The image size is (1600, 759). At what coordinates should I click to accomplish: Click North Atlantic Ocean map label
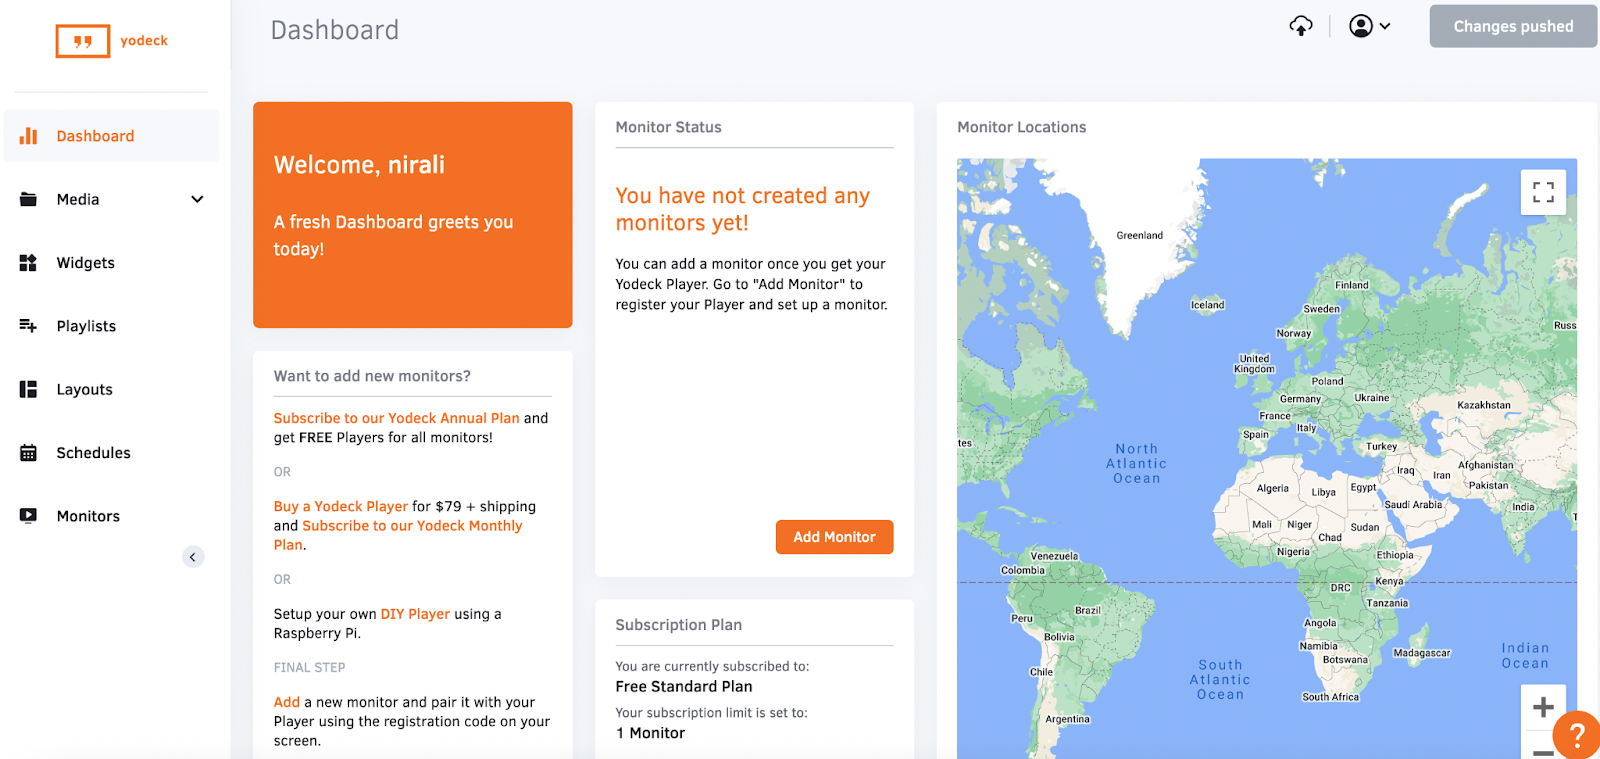coord(1136,464)
